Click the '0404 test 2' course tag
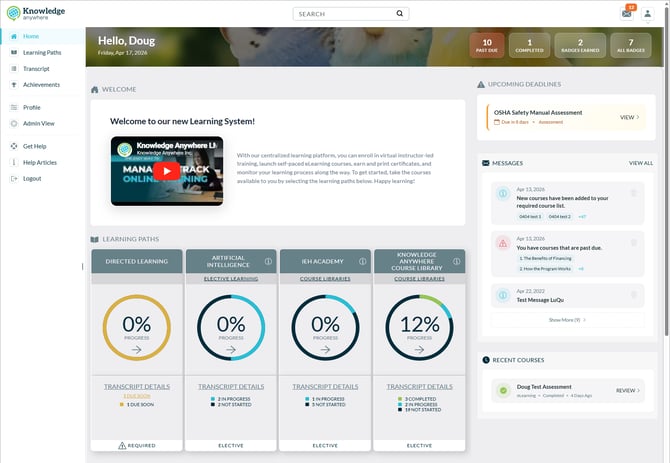 tap(559, 217)
